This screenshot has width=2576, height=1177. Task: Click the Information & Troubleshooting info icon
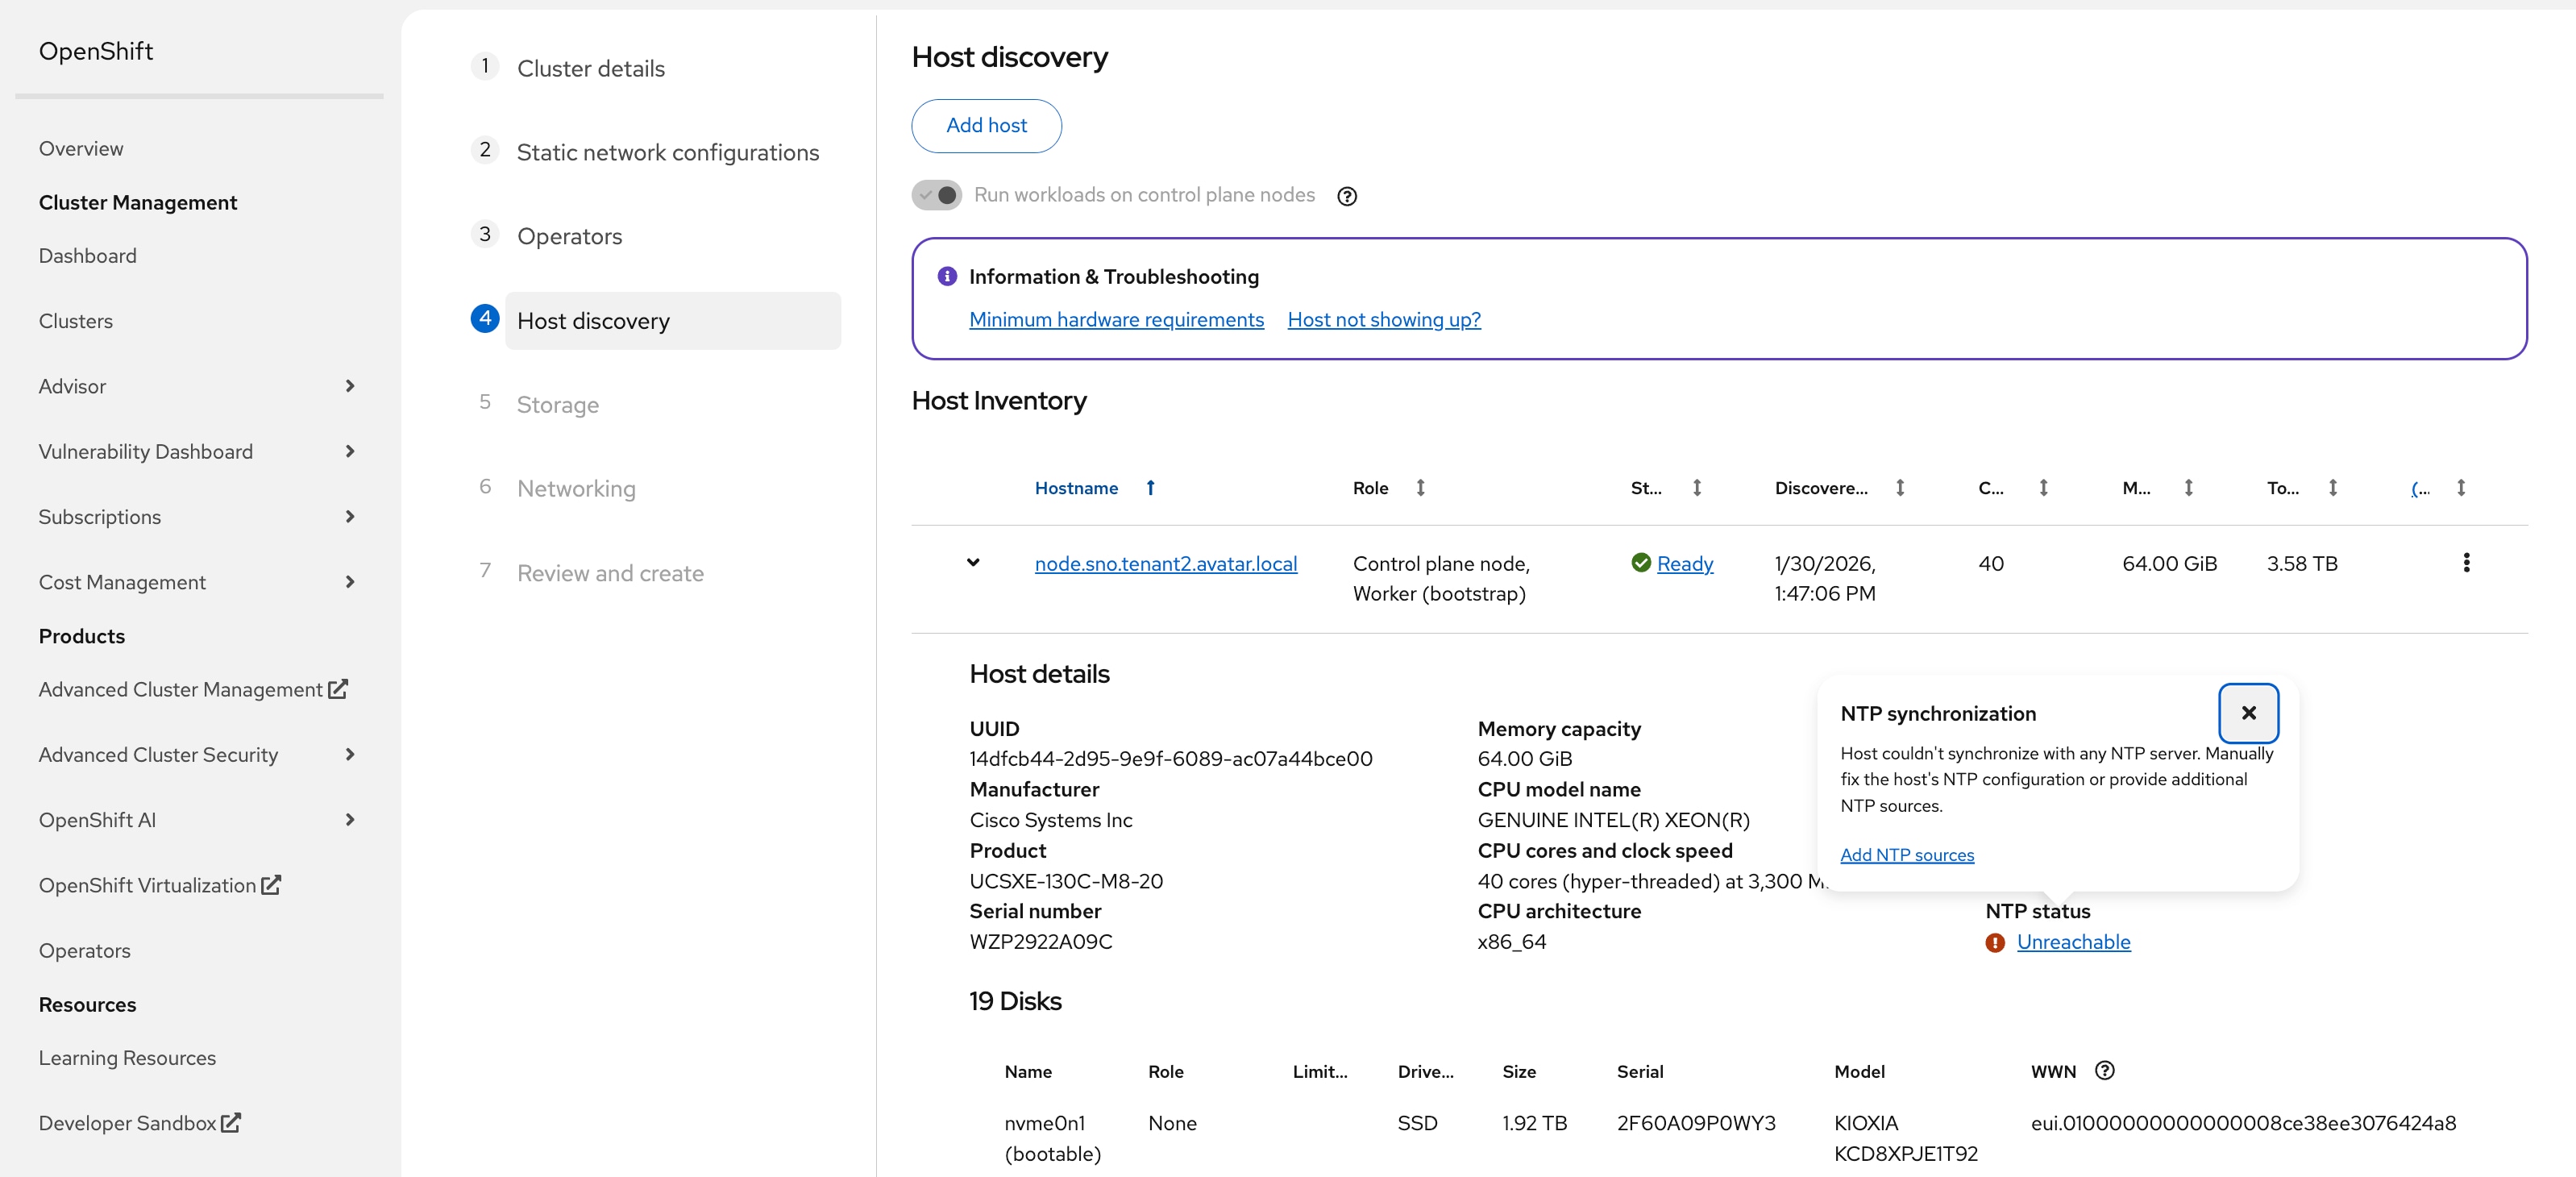tap(946, 276)
